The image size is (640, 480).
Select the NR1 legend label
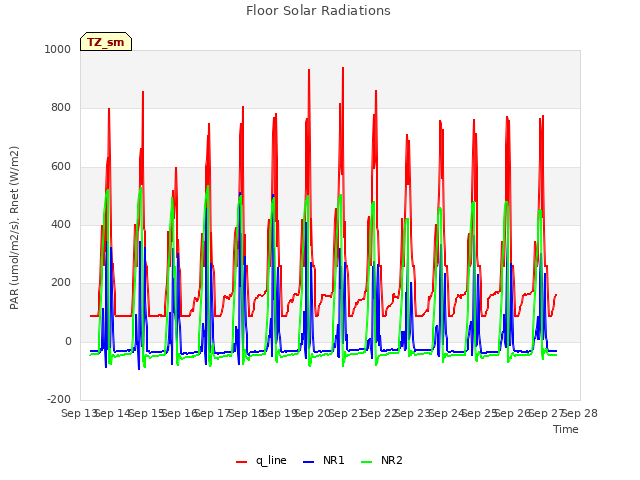[333, 460]
